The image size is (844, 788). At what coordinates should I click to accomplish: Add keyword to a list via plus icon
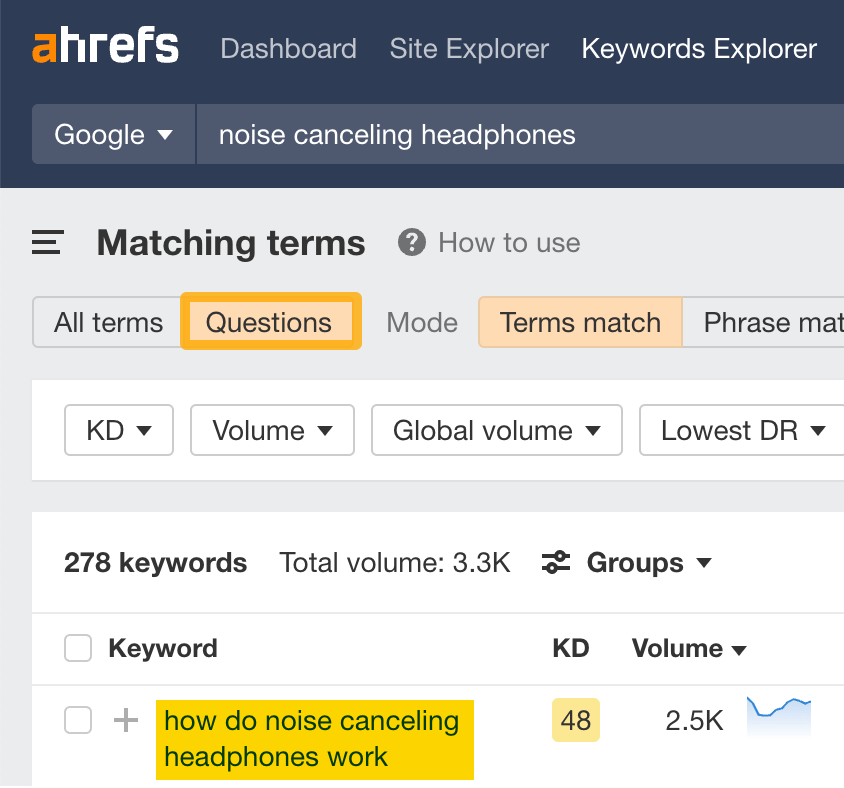pyautogui.click(x=124, y=720)
